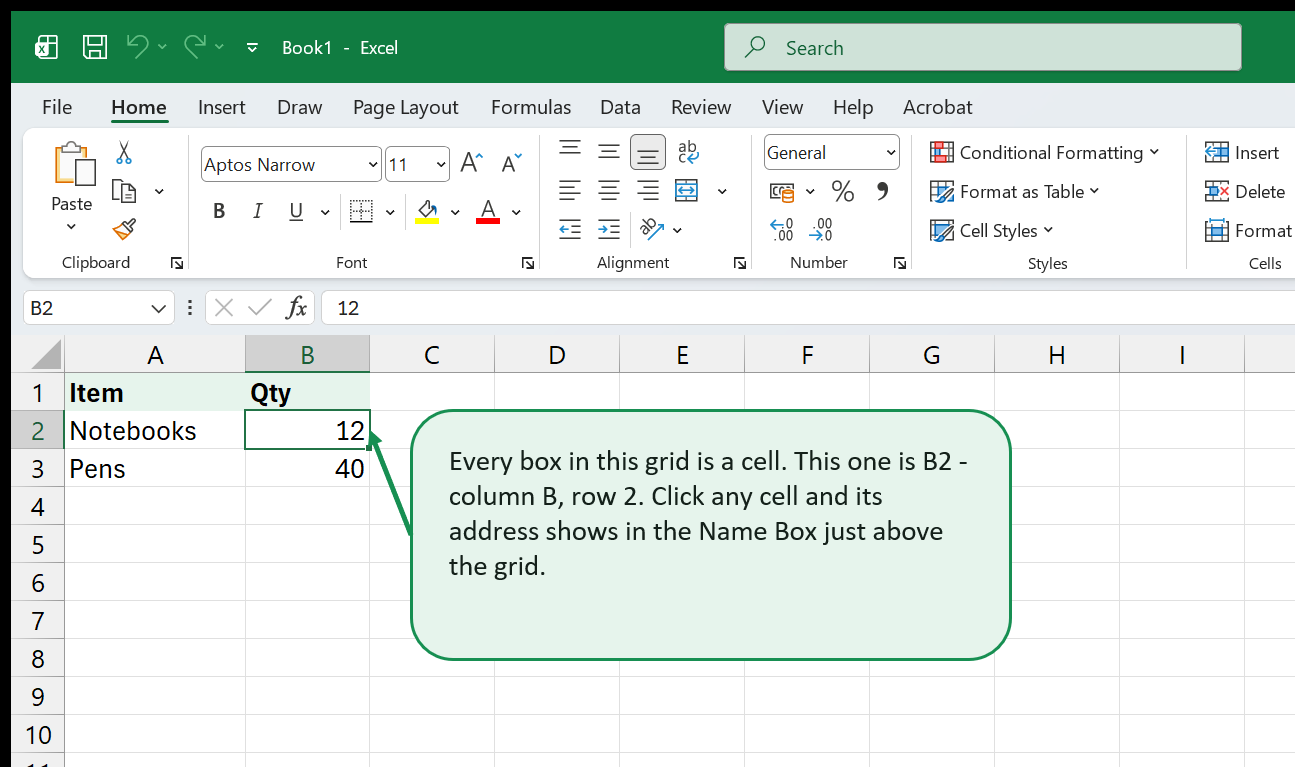Switch to the Formulas tab
The image size is (1295, 767).
(x=531, y=107)
